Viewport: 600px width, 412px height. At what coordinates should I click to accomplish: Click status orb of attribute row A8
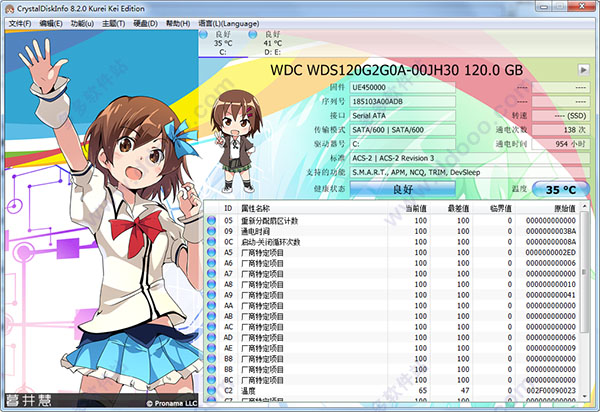(x=211, y=284)
